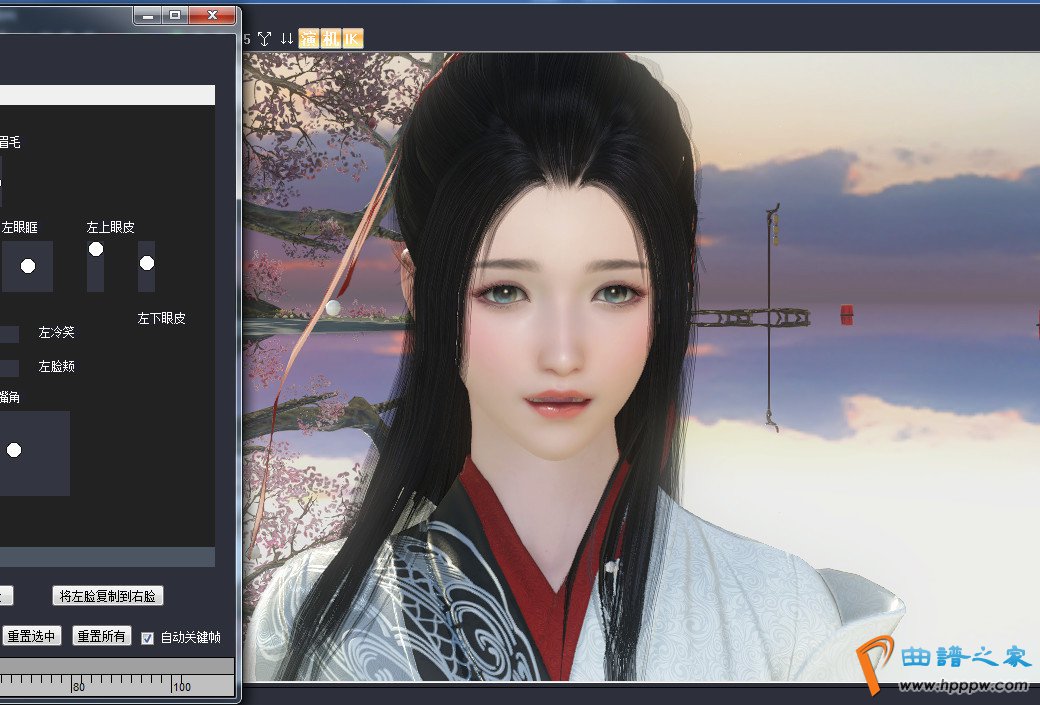
Task: Toggle the orange 机 toolbar button
Action: (x=331, y=39)
